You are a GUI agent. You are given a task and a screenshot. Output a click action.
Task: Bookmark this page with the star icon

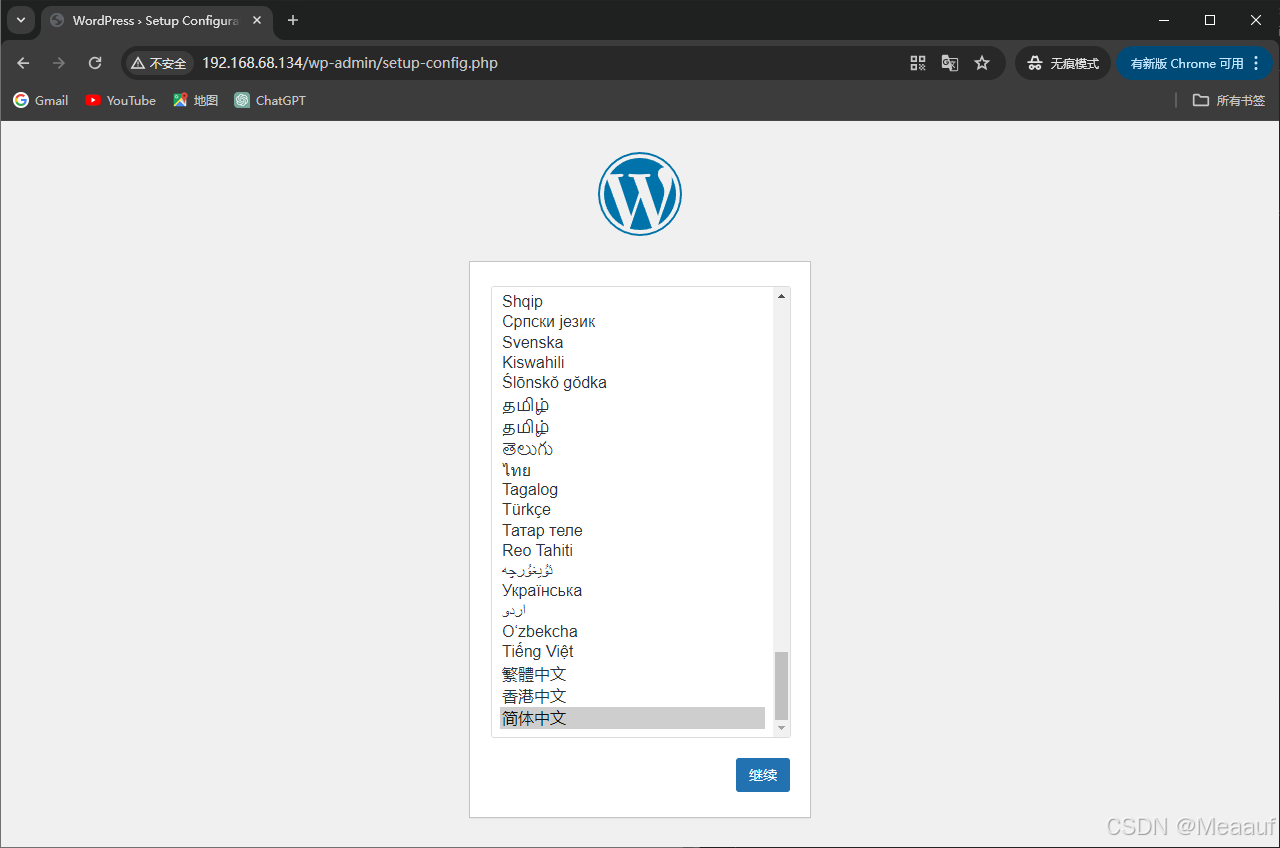click(x=982, y=63)
